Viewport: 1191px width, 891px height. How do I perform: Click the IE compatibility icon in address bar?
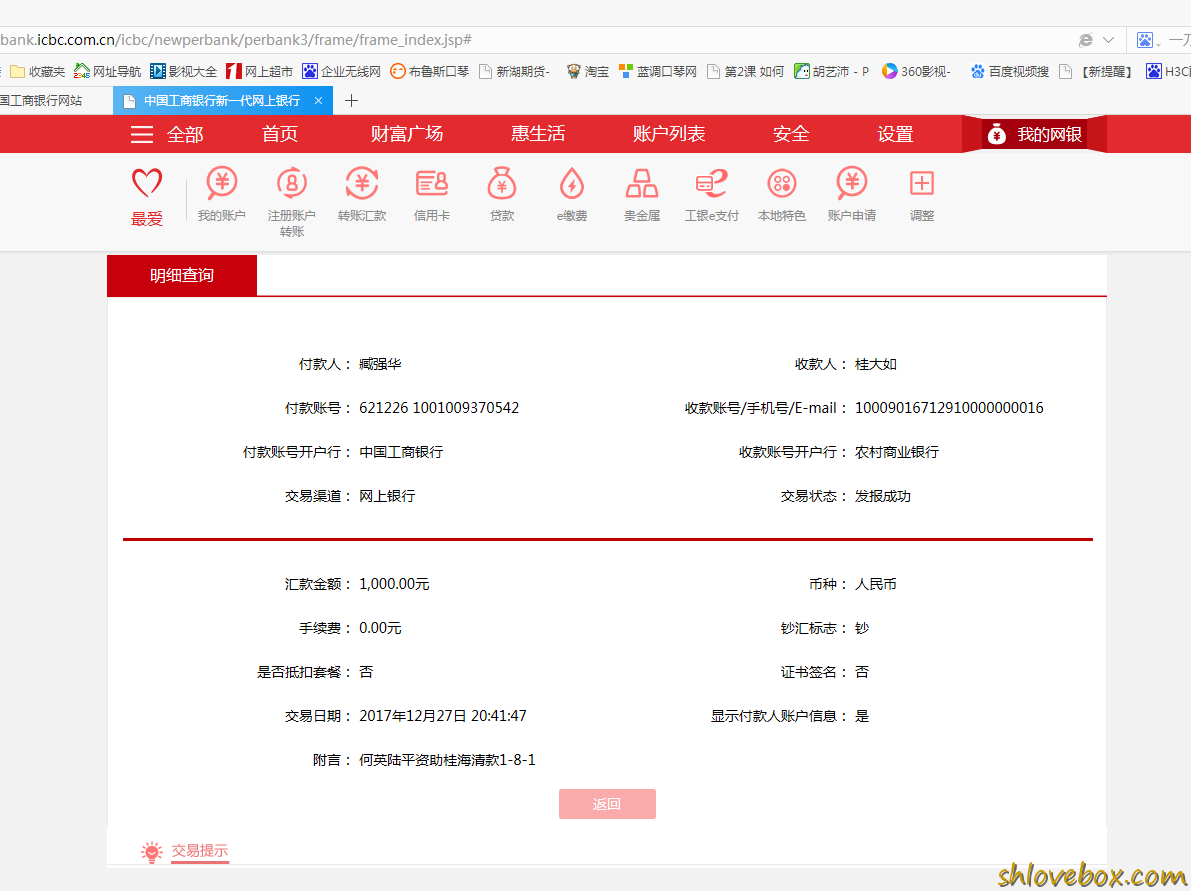coord(1086,39)
